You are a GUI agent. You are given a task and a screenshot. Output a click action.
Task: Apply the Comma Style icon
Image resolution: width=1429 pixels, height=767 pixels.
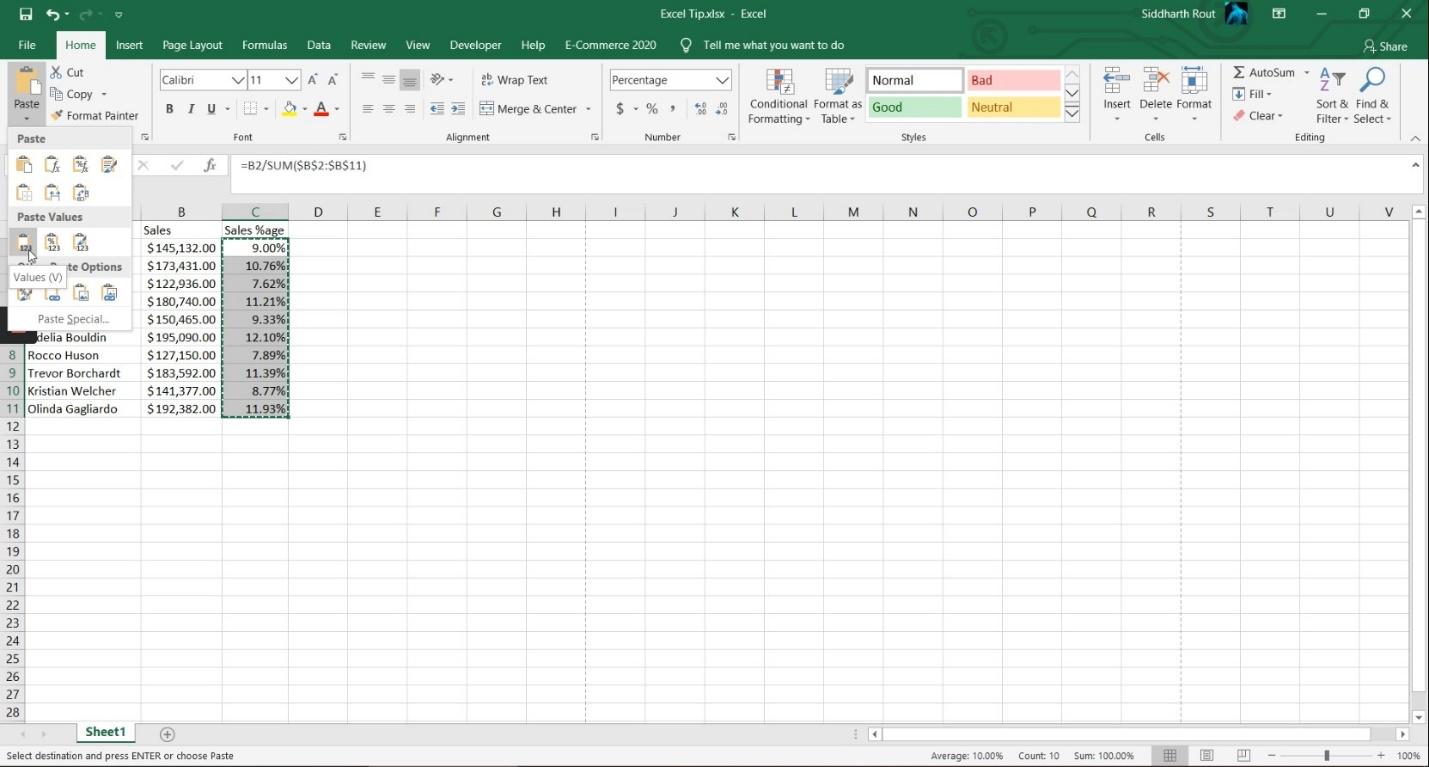672,109
